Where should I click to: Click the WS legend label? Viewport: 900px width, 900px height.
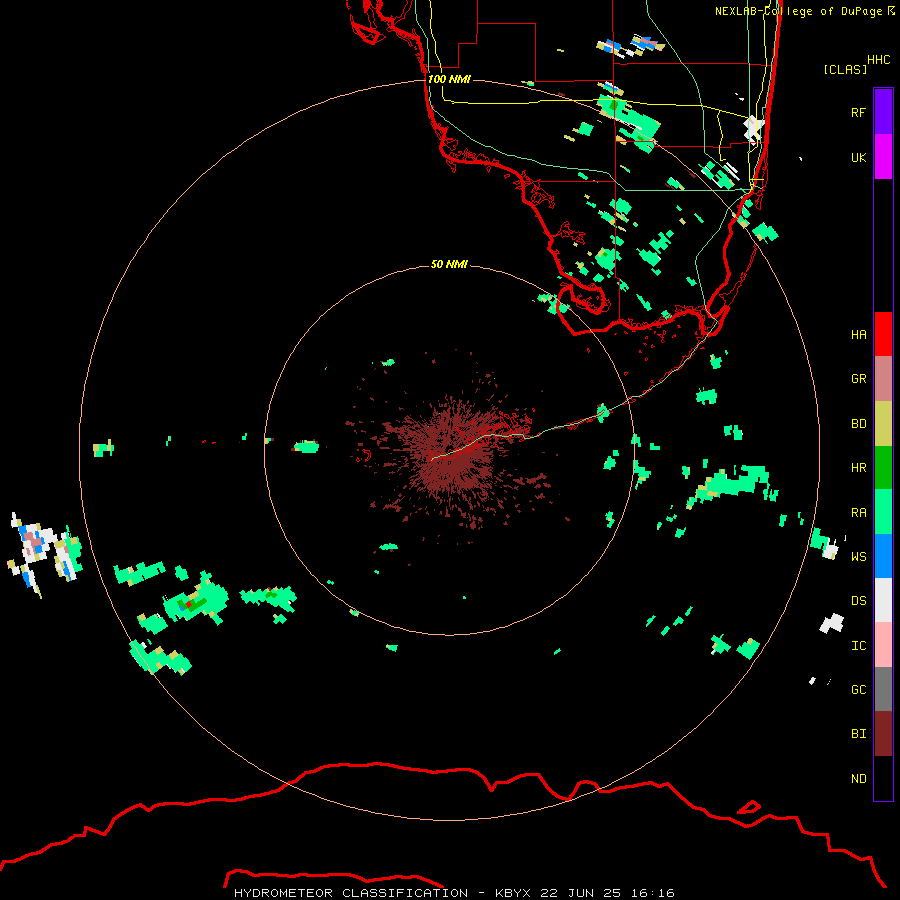coord(858,557)
